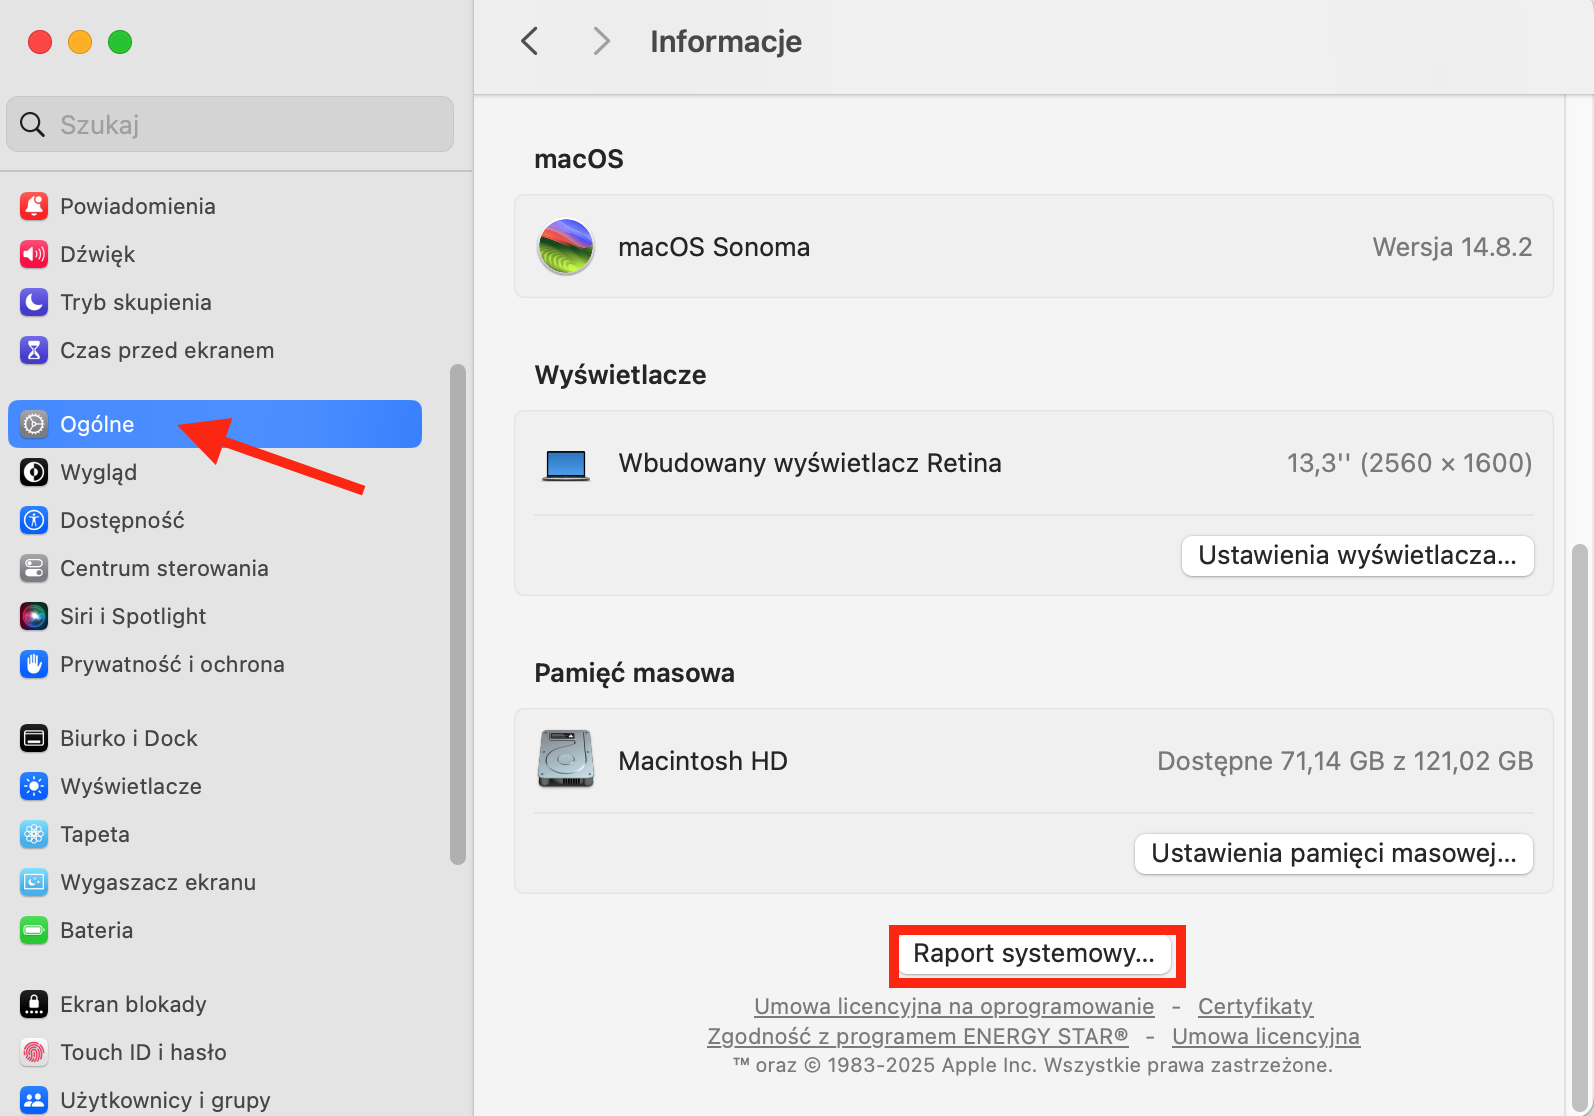Select the Ogólne sidebar item
This screenshot has height=1116, width=1594.
coord(215,424)
